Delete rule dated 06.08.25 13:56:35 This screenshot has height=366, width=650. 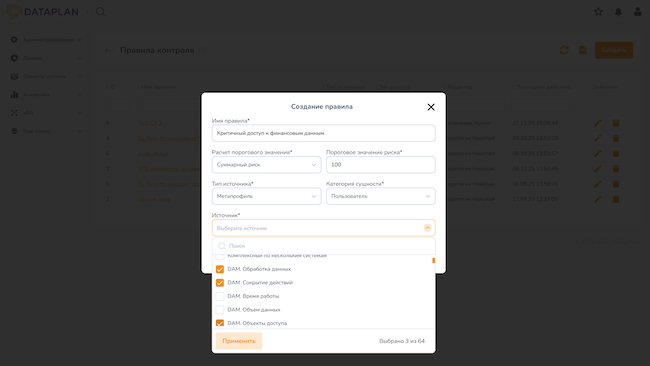tap(616, 184)
